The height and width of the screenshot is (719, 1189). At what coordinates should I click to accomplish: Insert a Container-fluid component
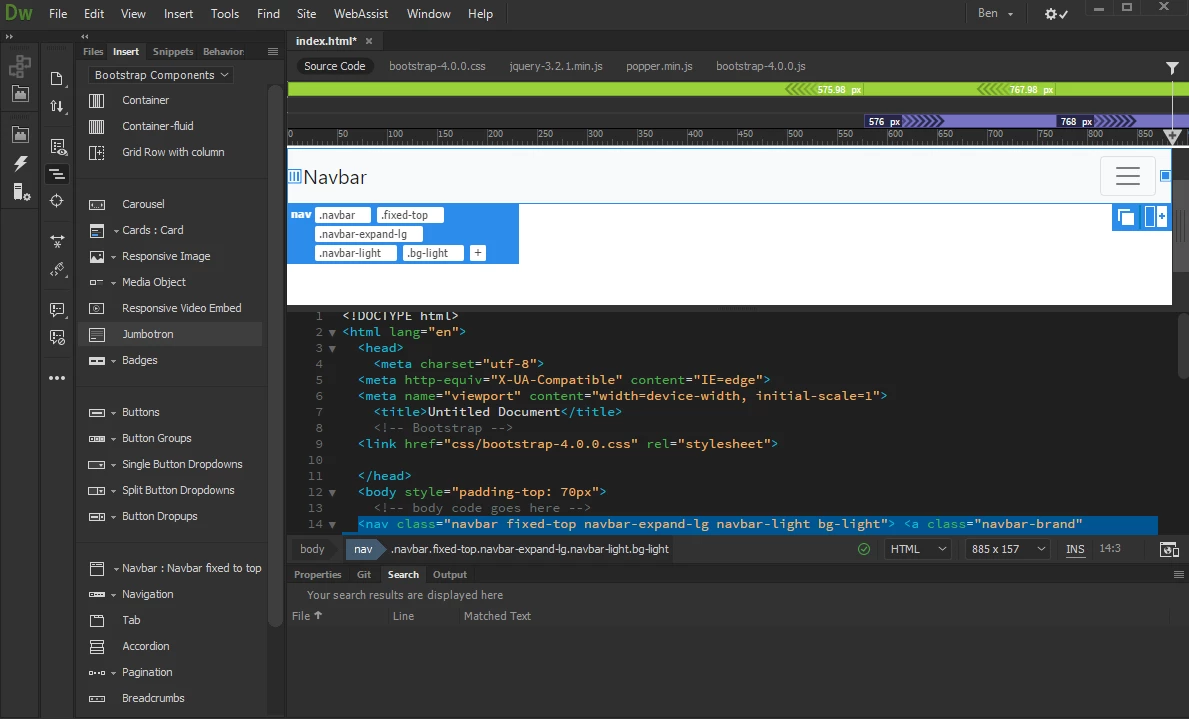[157, 126]
